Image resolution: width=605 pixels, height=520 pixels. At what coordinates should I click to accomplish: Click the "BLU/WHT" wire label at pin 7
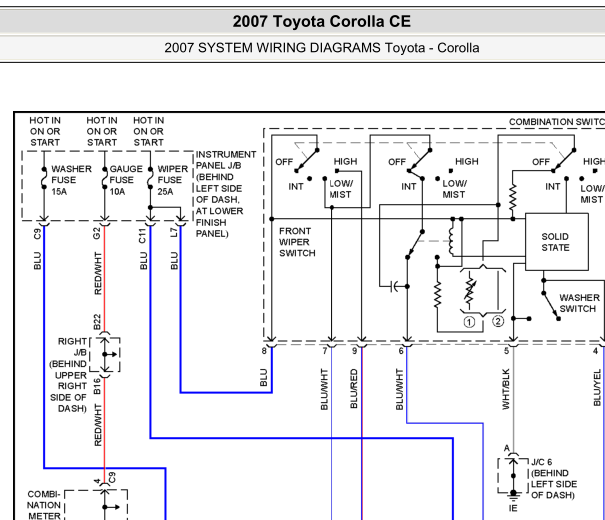click(324, 390)
